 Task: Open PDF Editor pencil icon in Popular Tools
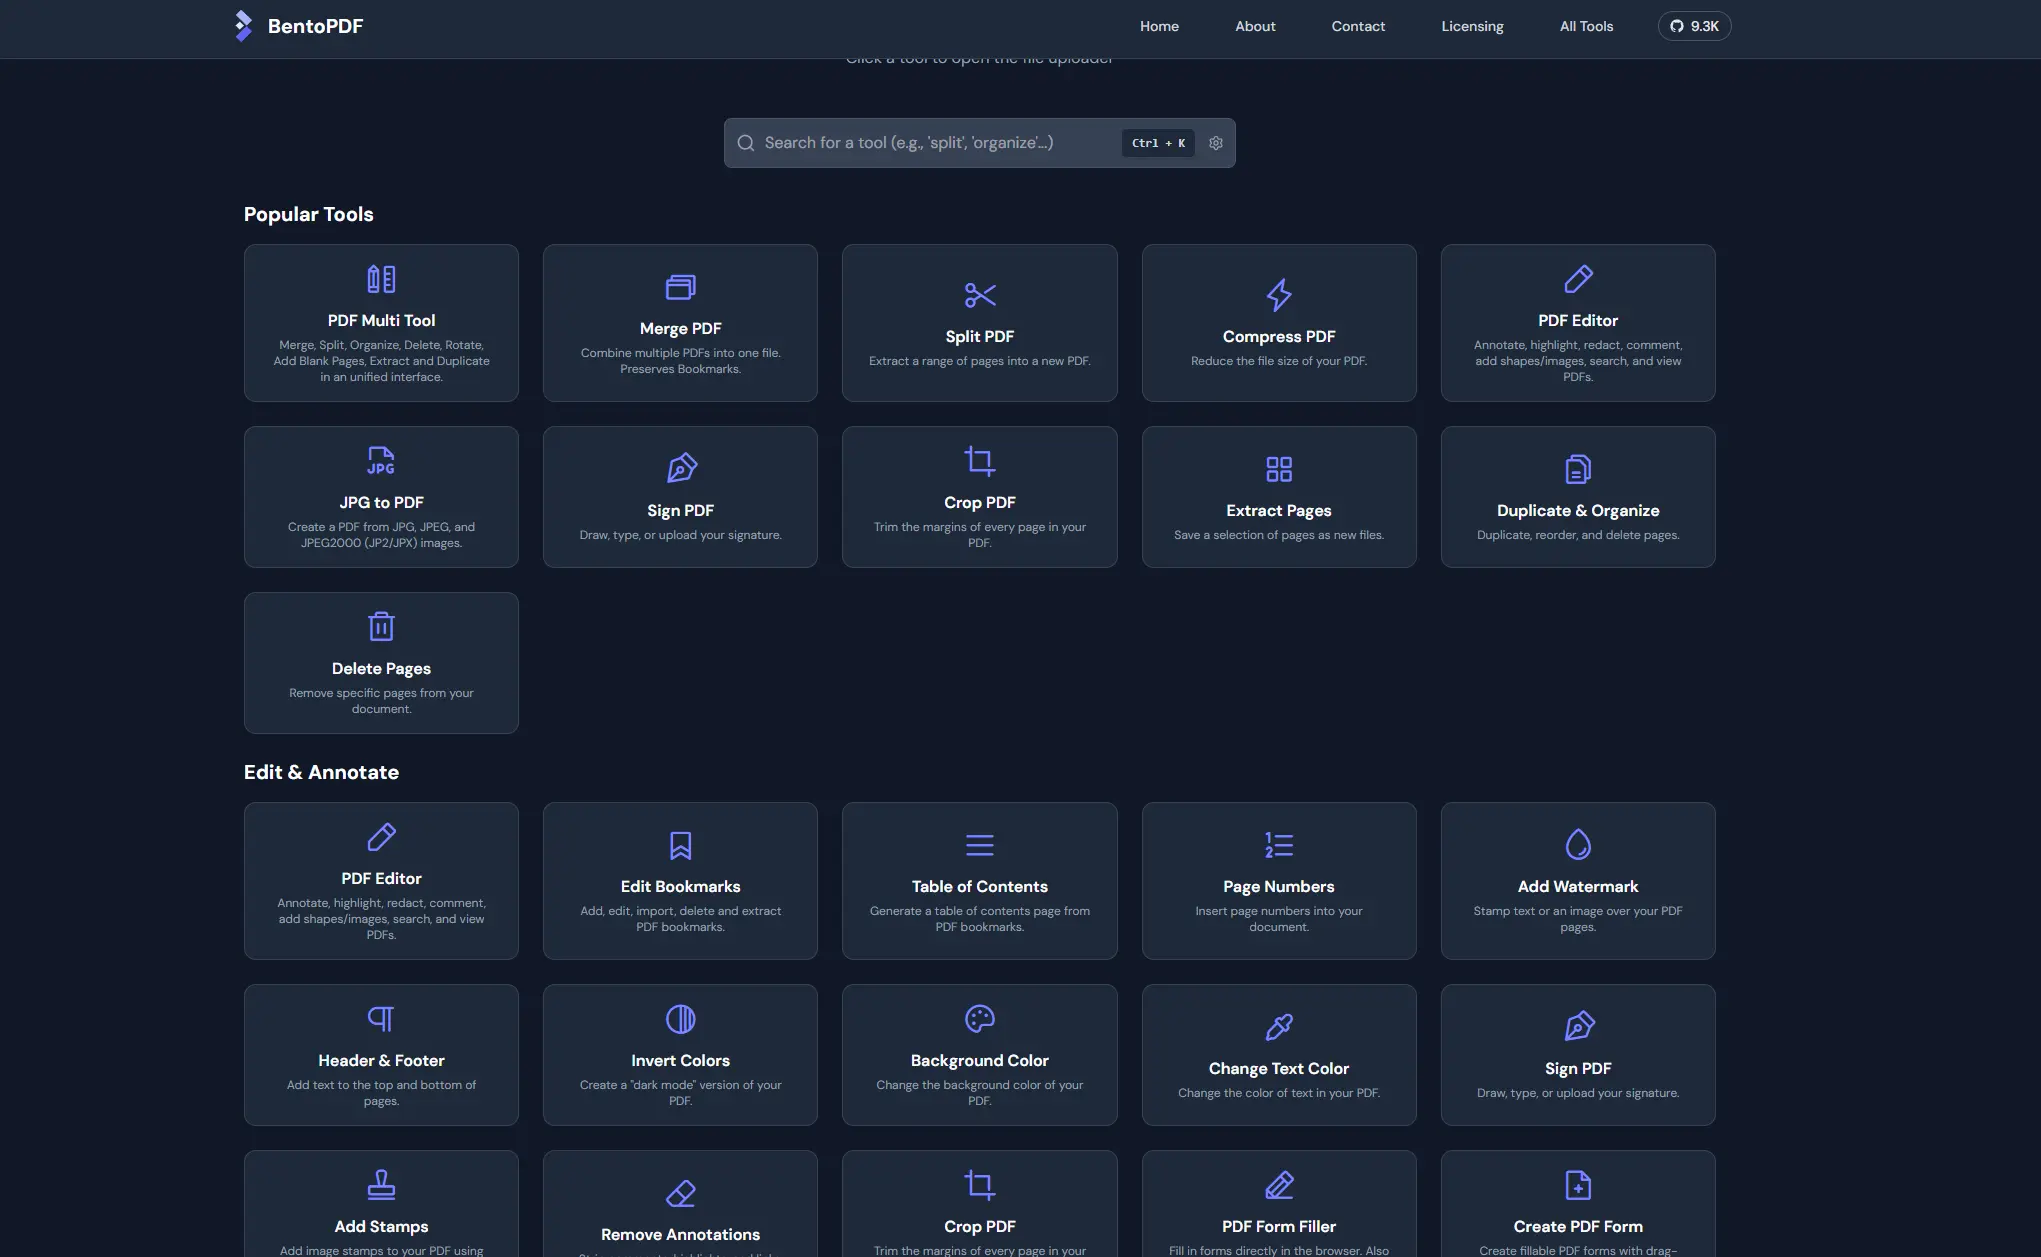point(1578,279)
